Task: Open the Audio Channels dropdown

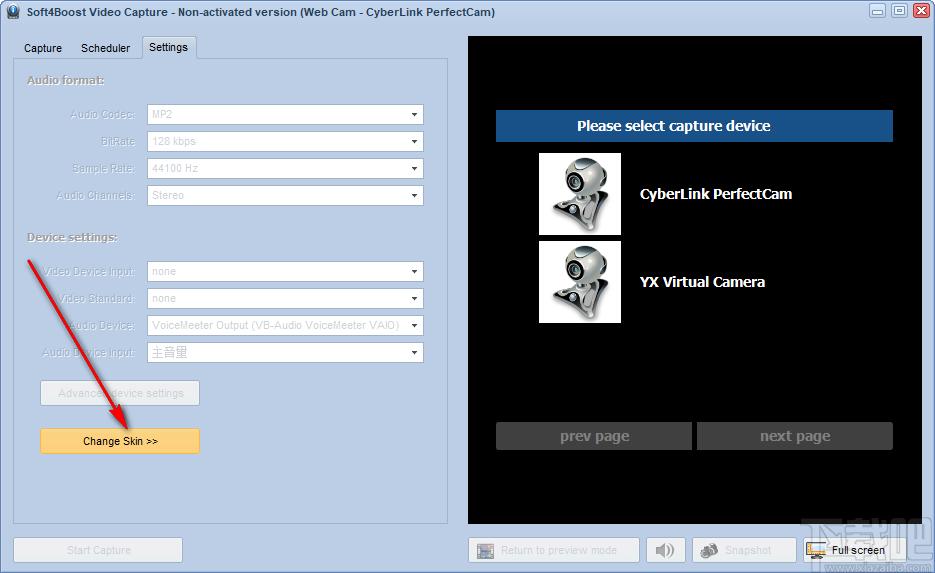Action: coord(285,195)
